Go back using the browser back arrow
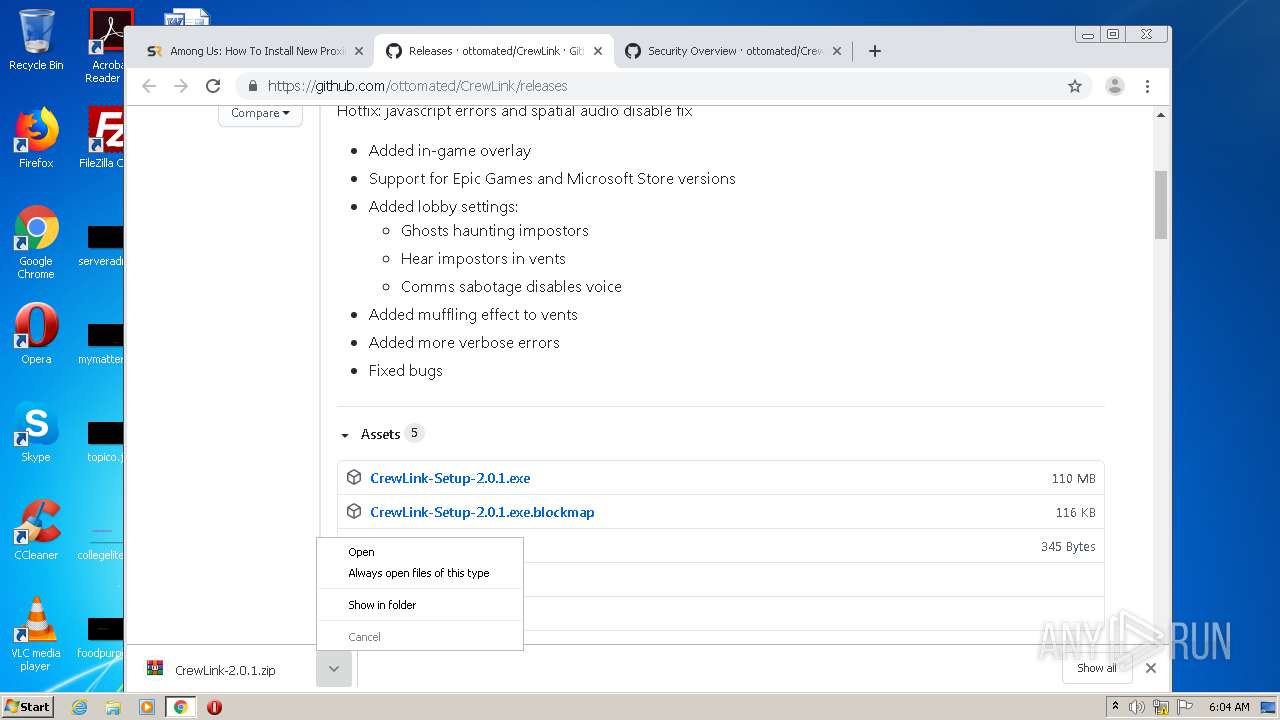Viewport: 1280px width, 720px height. coord(149,86)
